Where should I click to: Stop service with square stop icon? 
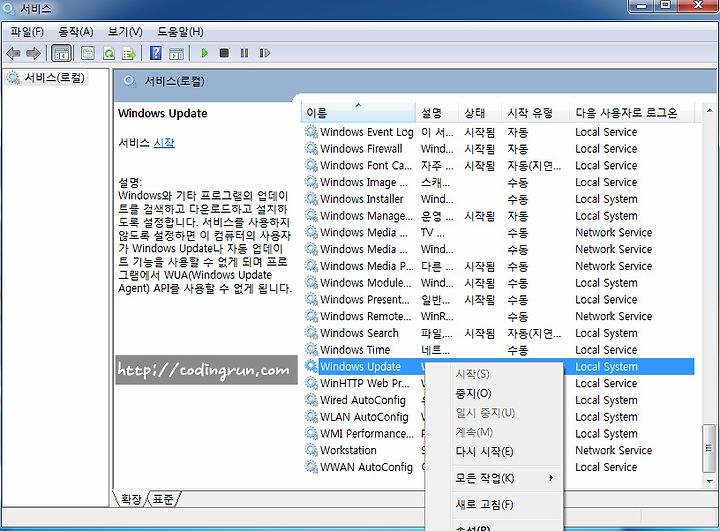point(224,53)
